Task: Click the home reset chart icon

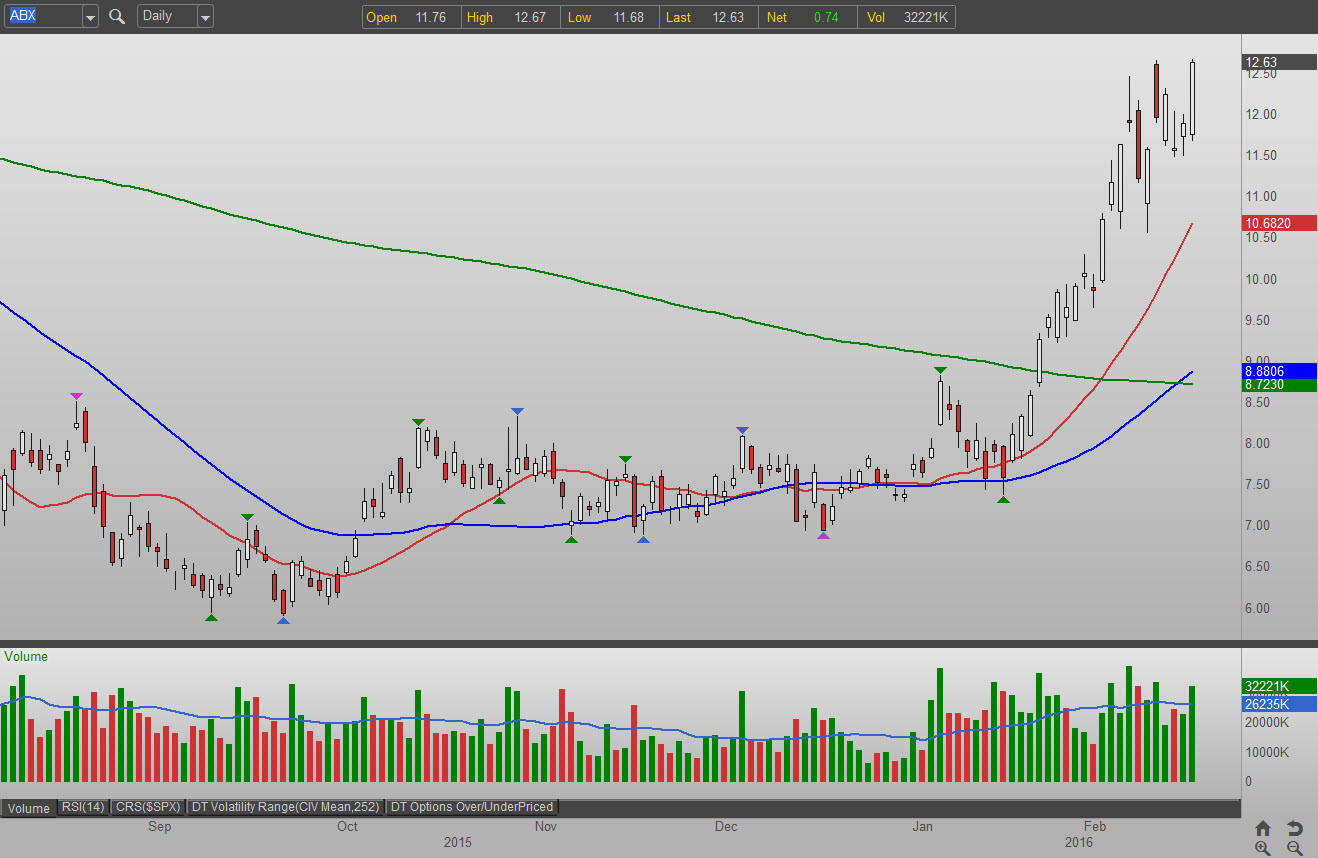Action: click(x=1263, y=828)
